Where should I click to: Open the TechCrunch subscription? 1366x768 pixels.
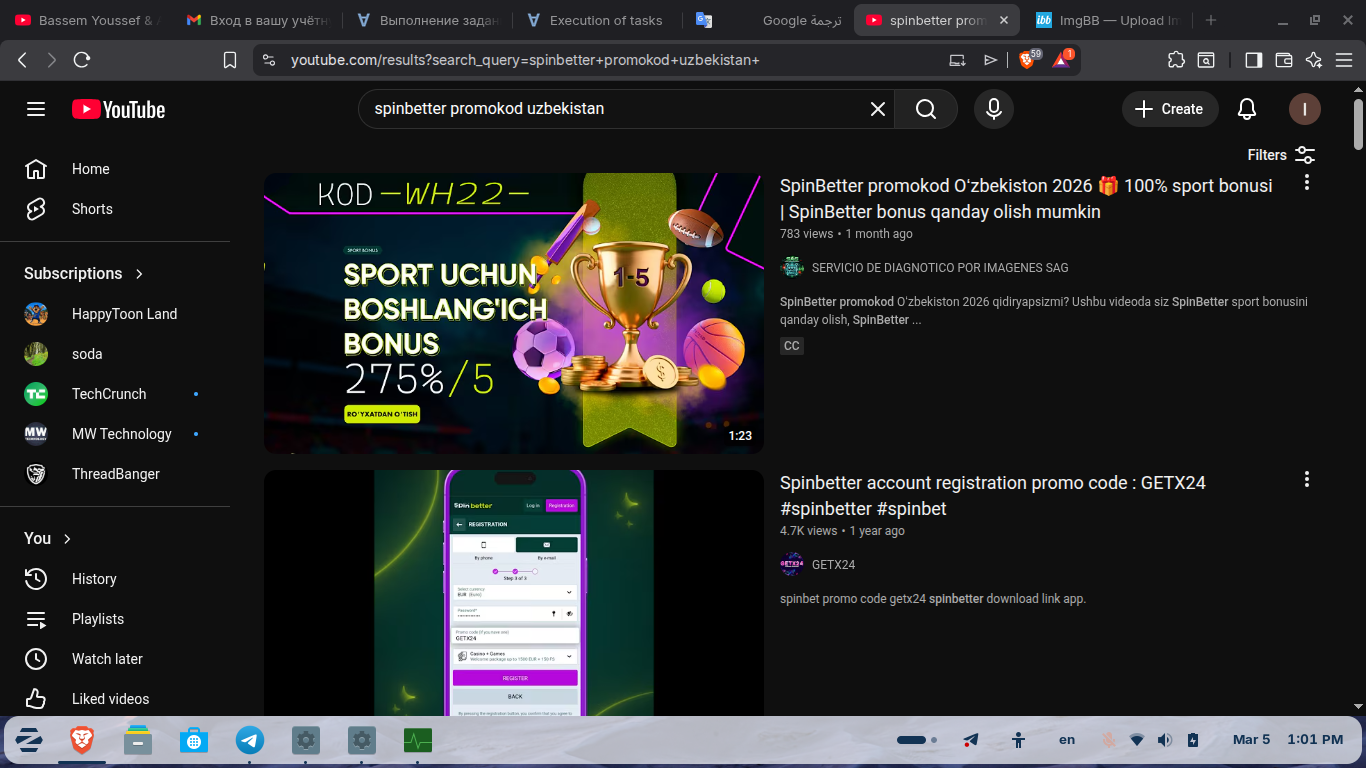coord(115,394)
